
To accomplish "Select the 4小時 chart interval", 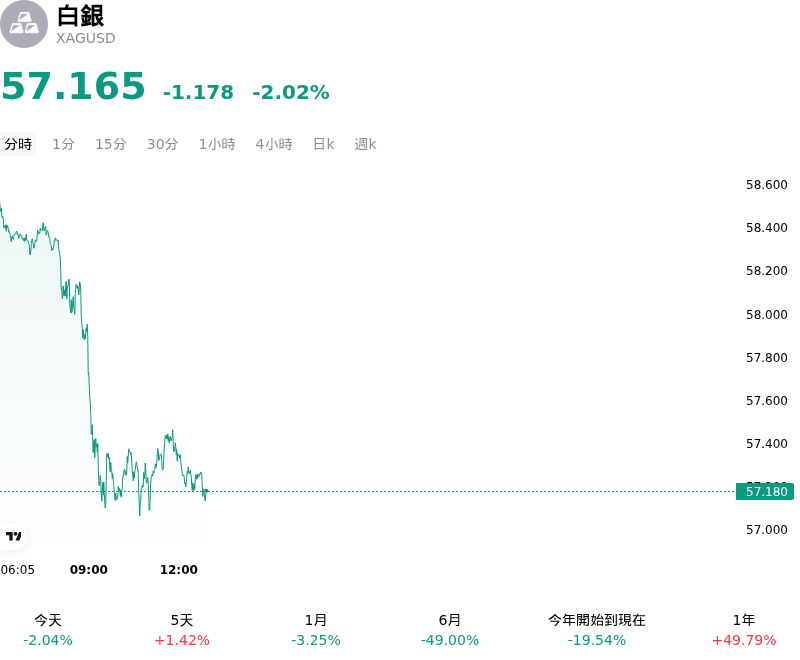I will (x=274, y=144).
